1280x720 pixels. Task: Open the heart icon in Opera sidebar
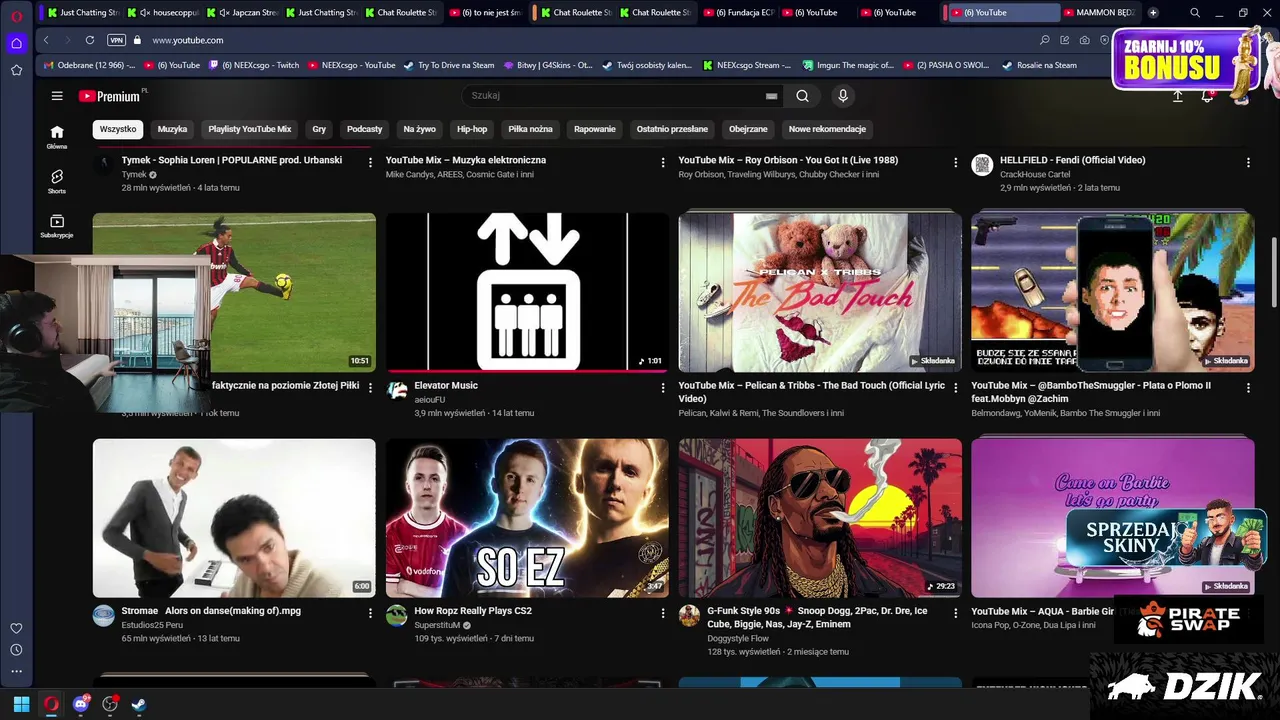click(16, 628)
